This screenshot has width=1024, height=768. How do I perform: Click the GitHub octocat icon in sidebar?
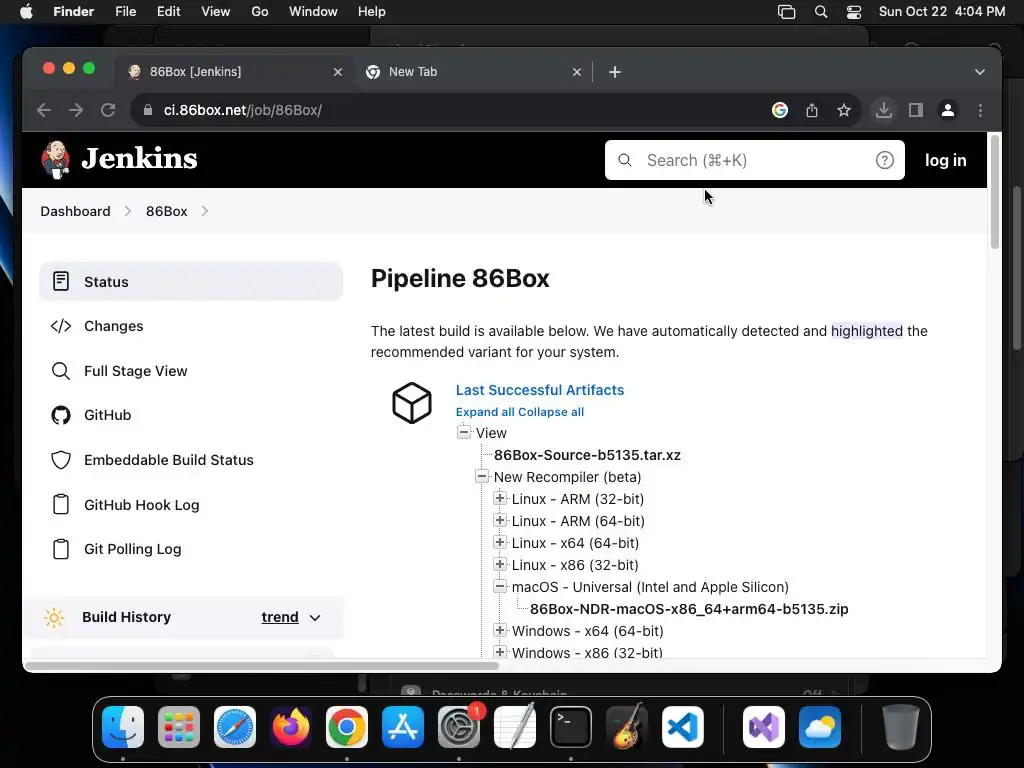tap(61, 415)
